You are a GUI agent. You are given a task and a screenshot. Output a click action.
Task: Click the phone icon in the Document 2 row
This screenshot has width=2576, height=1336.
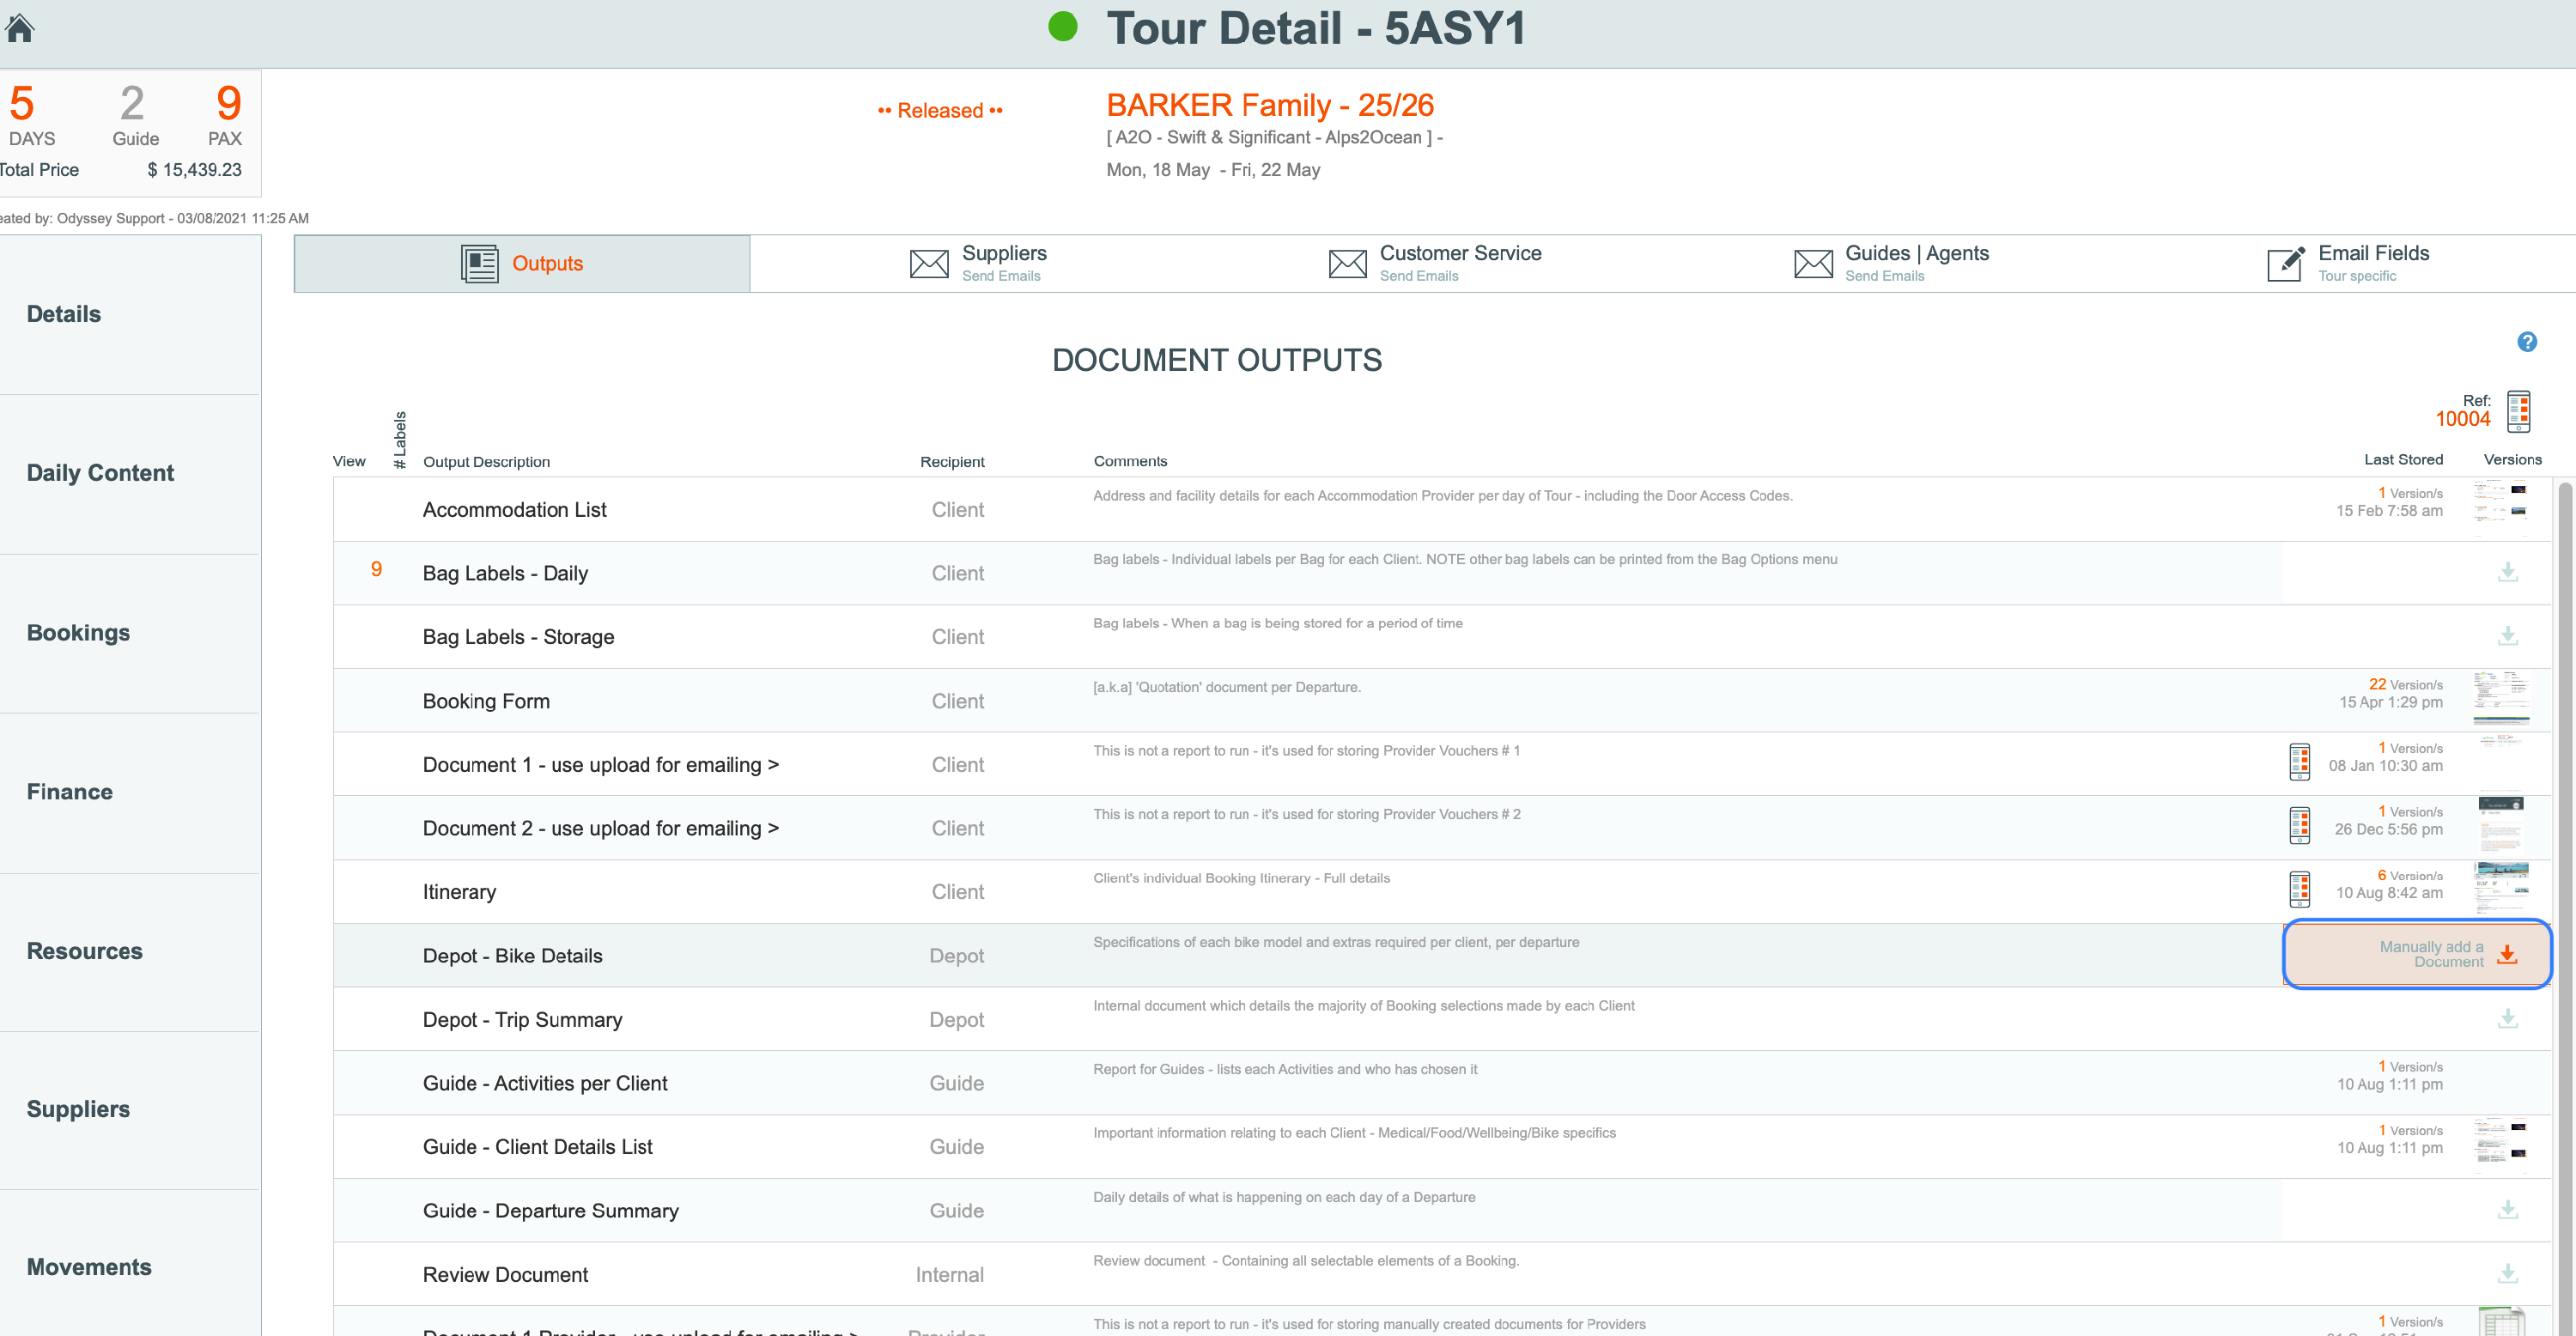pos(2300,826)
